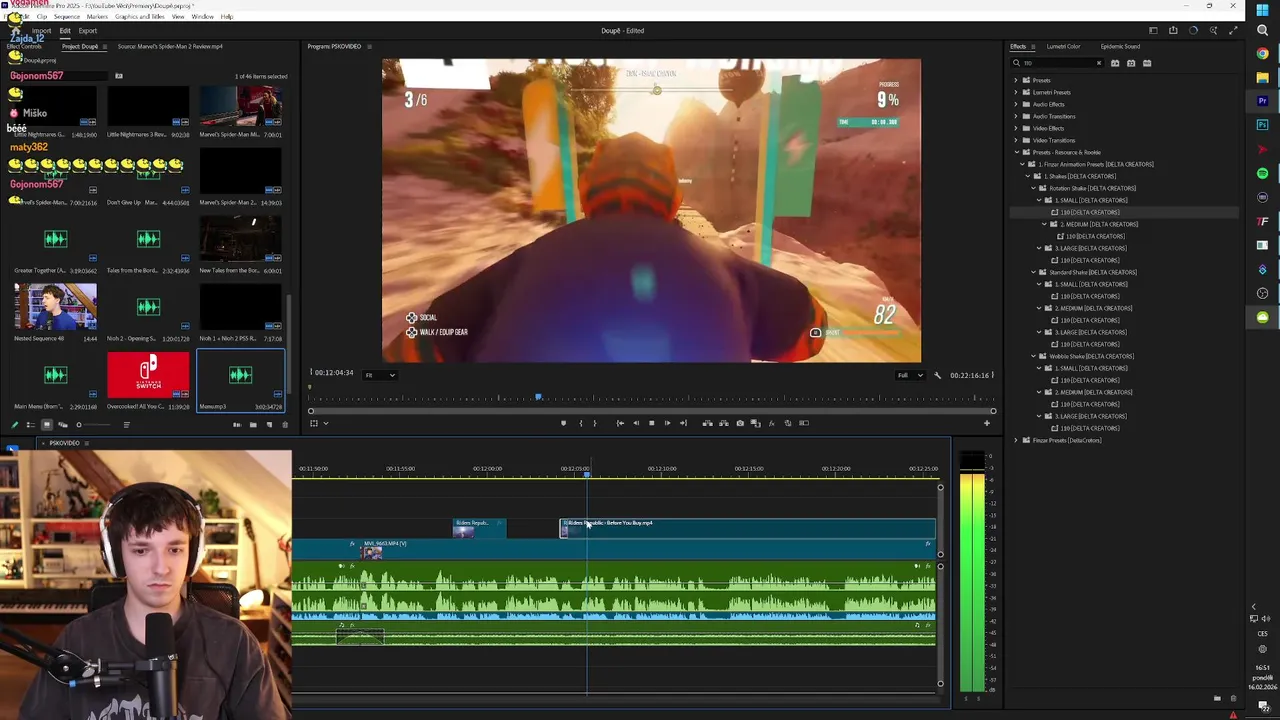Screen dimensions: 1280x720
Task: Open the Program monitor button editor plus
Action: click(x=986, y=423)
